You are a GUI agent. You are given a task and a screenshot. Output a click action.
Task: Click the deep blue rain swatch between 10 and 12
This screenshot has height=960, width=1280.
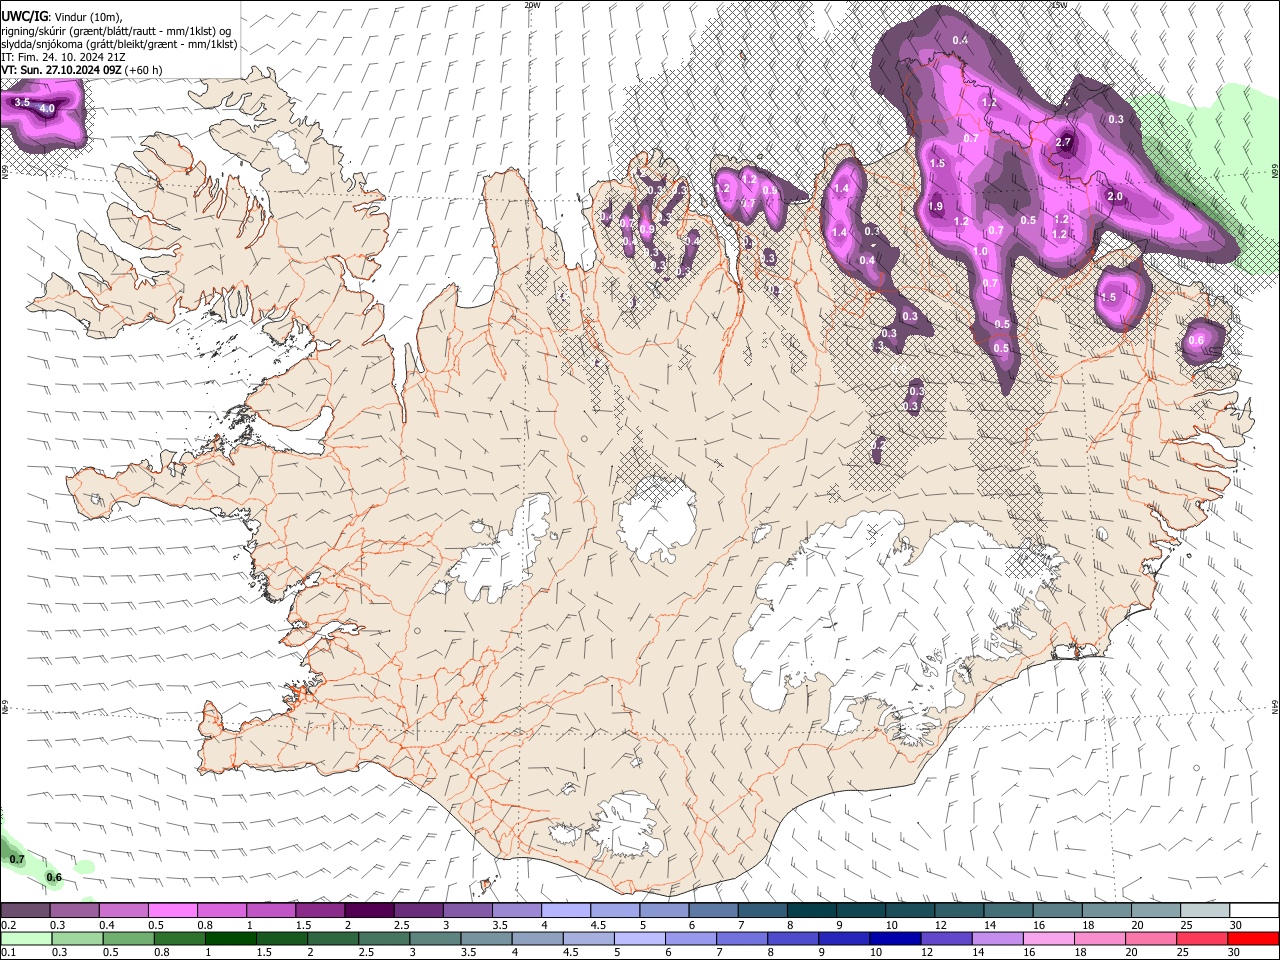pos(895,939)
